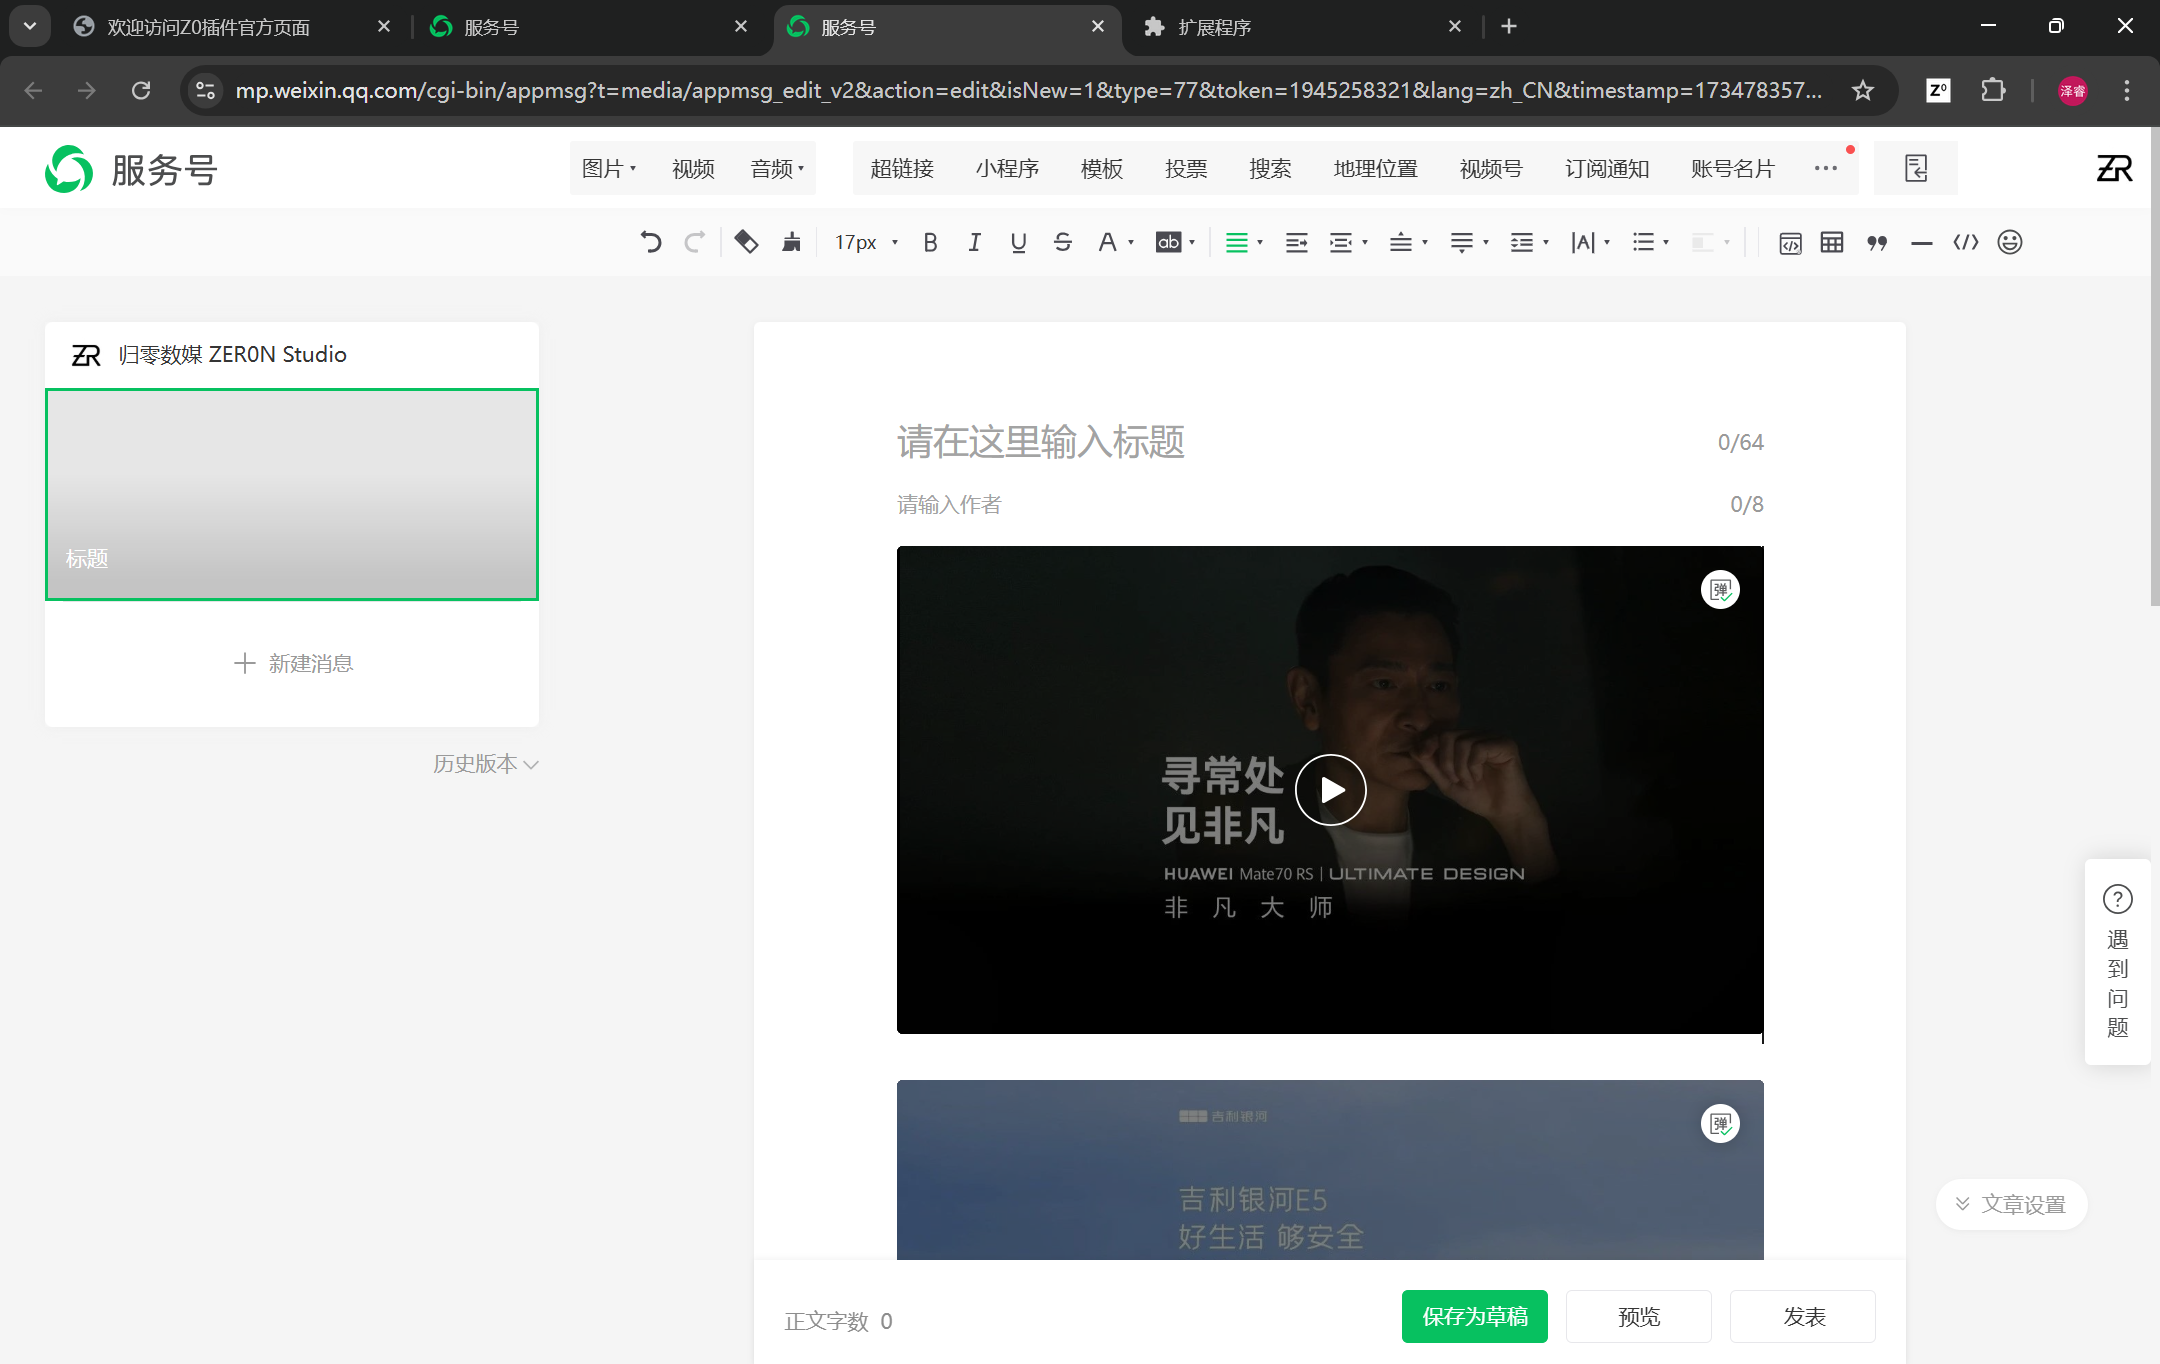The width and height of the screenshot is (2160, 1364).
Task: Switch to the Z0插件官方页面 tab
Action: coord(232,27)
